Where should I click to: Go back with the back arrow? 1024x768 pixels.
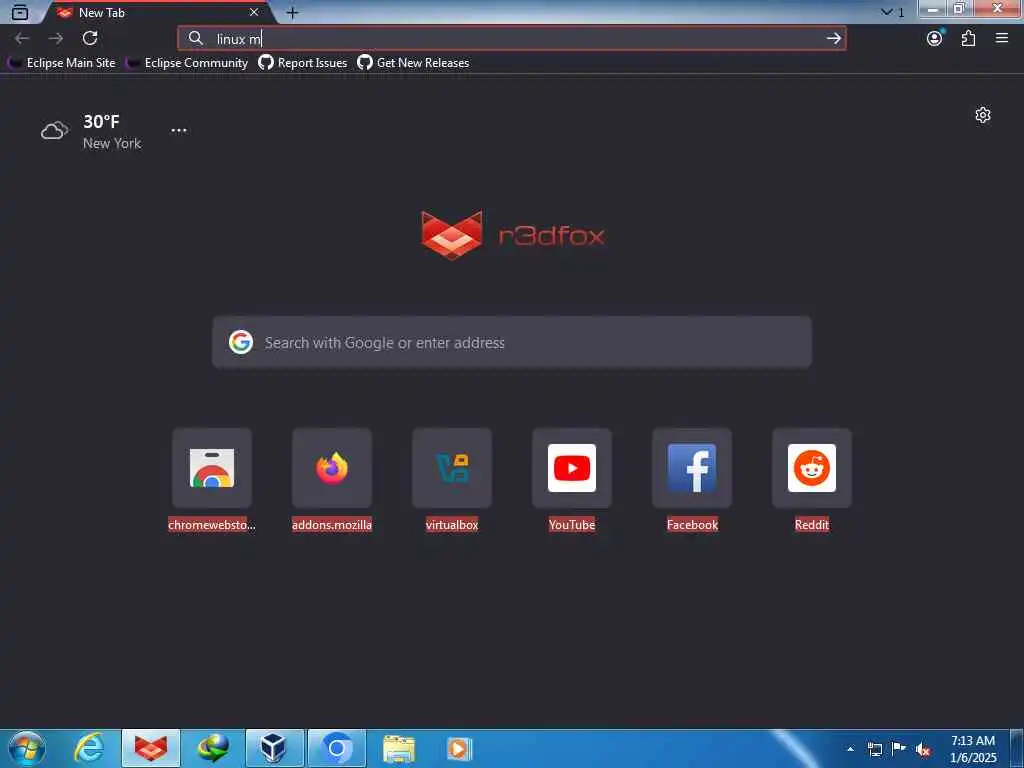tap(22, 38)
